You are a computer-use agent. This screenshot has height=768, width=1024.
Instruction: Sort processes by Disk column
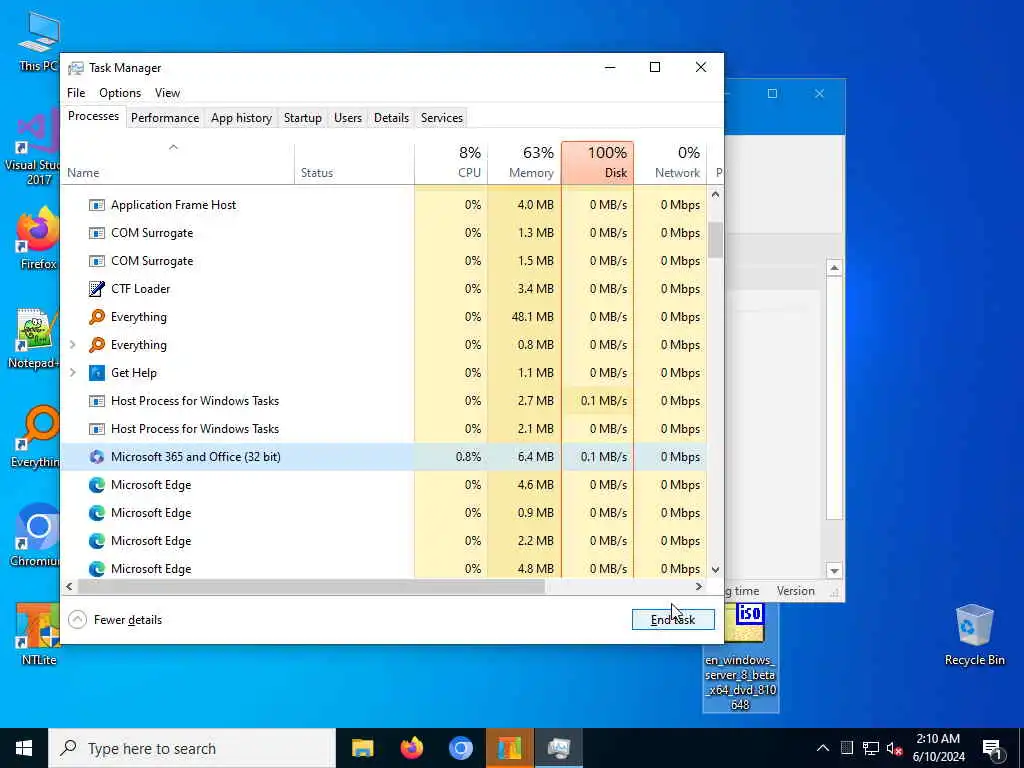click(598, 163)
